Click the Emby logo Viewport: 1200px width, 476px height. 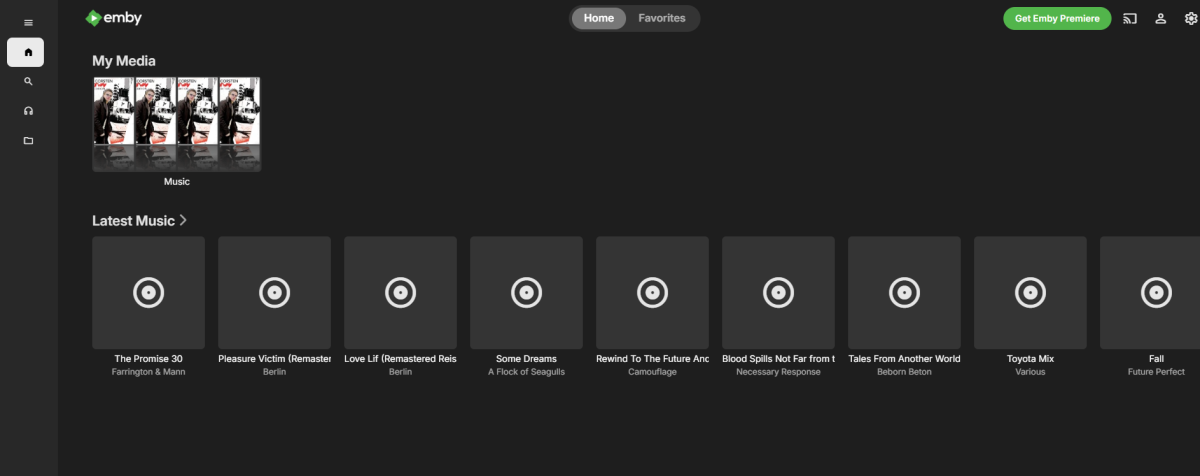[113, 17]
